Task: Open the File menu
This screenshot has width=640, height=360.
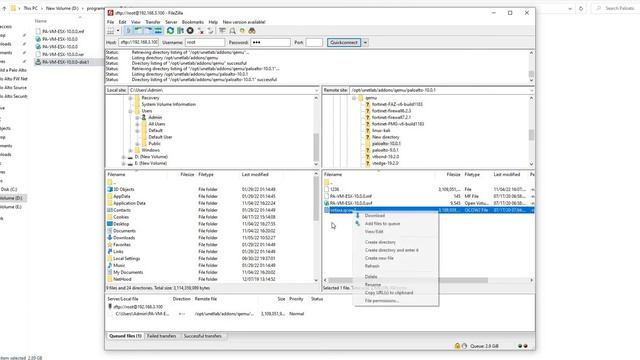Action: tap(111, 22)
